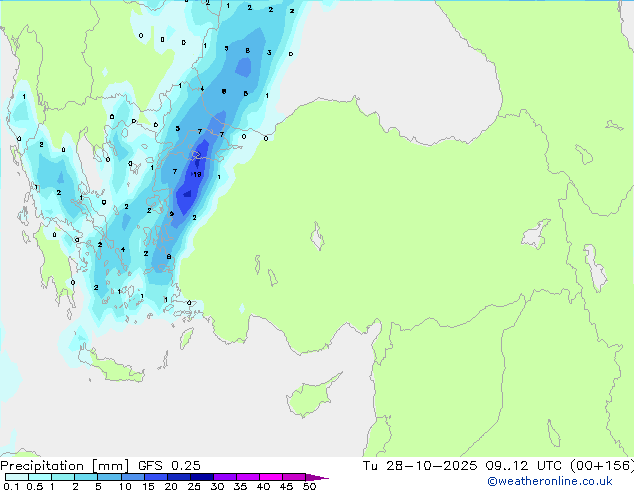Click the '19' precipitation value on the map
Screen dimensions: 634x490
pyautogui.click(x=197, y=175)
